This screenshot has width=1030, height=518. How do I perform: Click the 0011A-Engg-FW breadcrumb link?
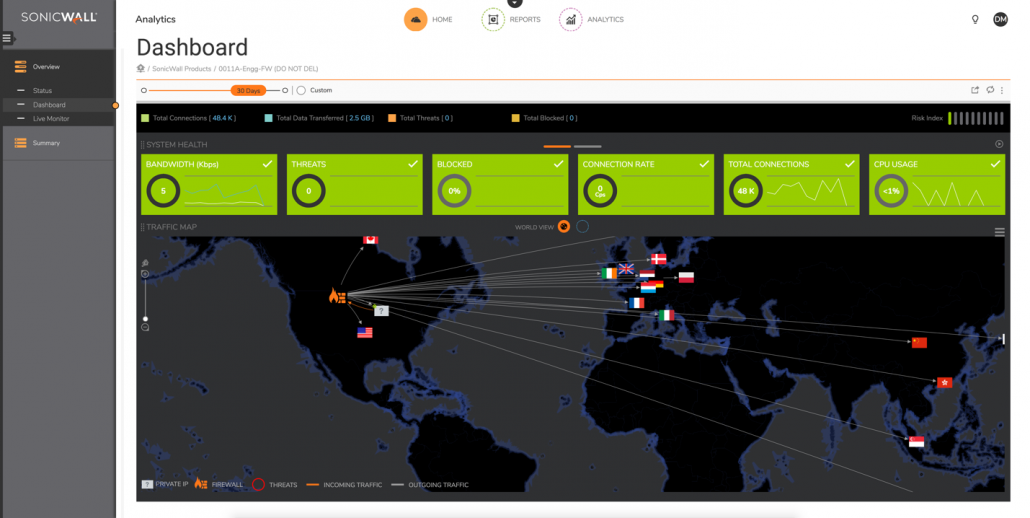tap(268, 69)
